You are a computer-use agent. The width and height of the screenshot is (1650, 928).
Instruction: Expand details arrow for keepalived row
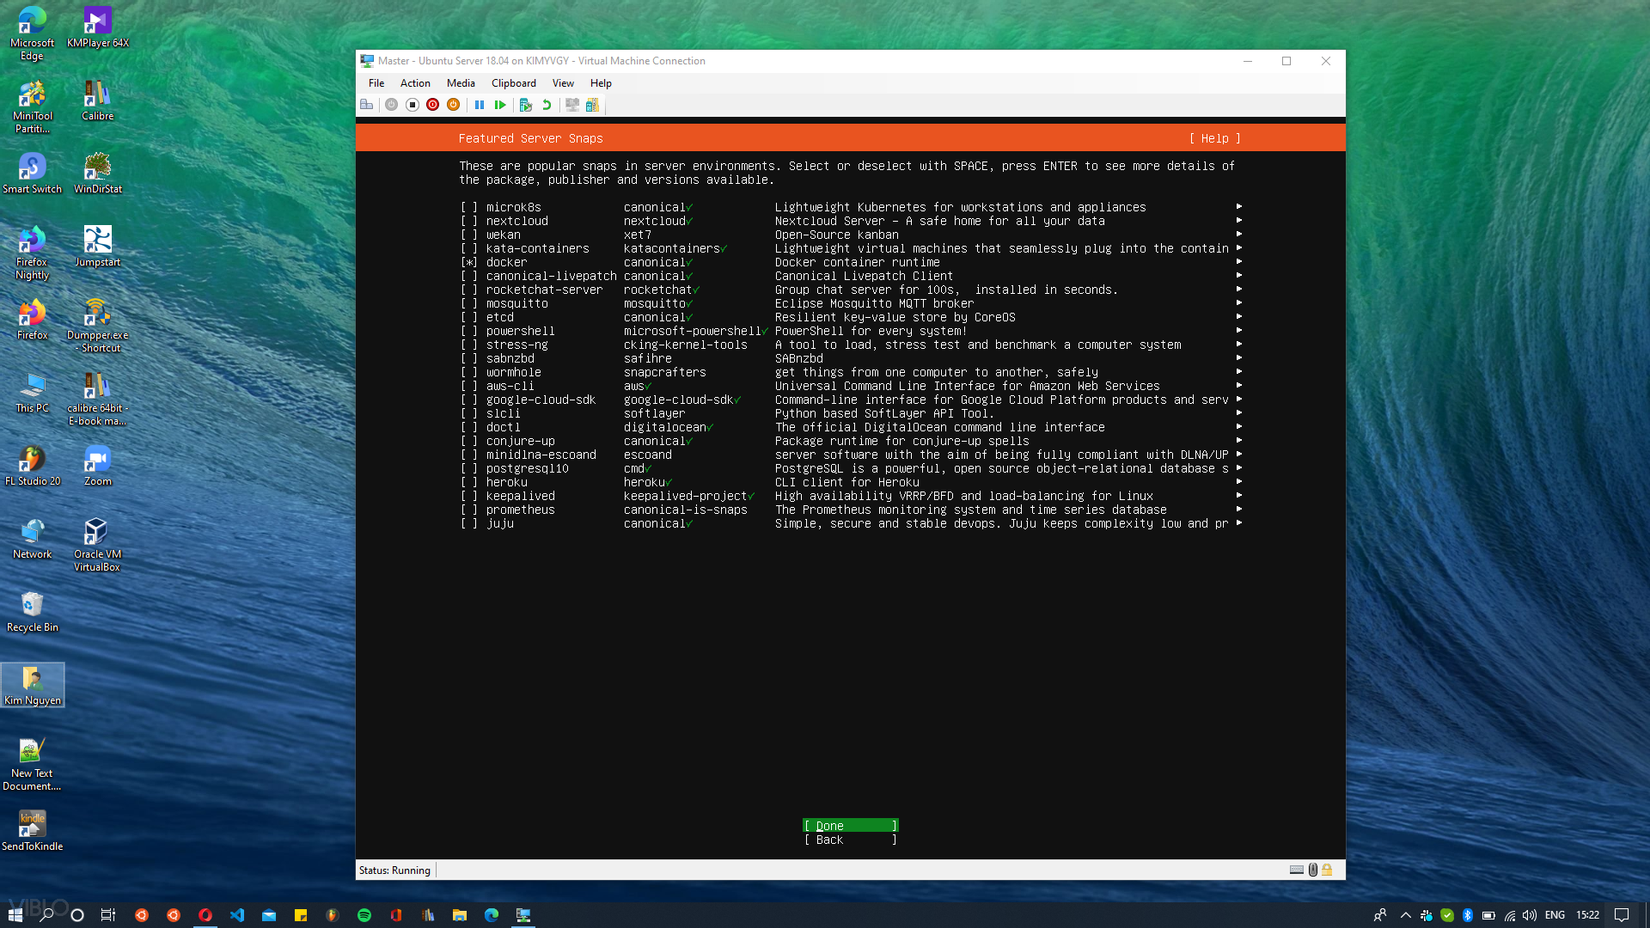[1239, 496]
